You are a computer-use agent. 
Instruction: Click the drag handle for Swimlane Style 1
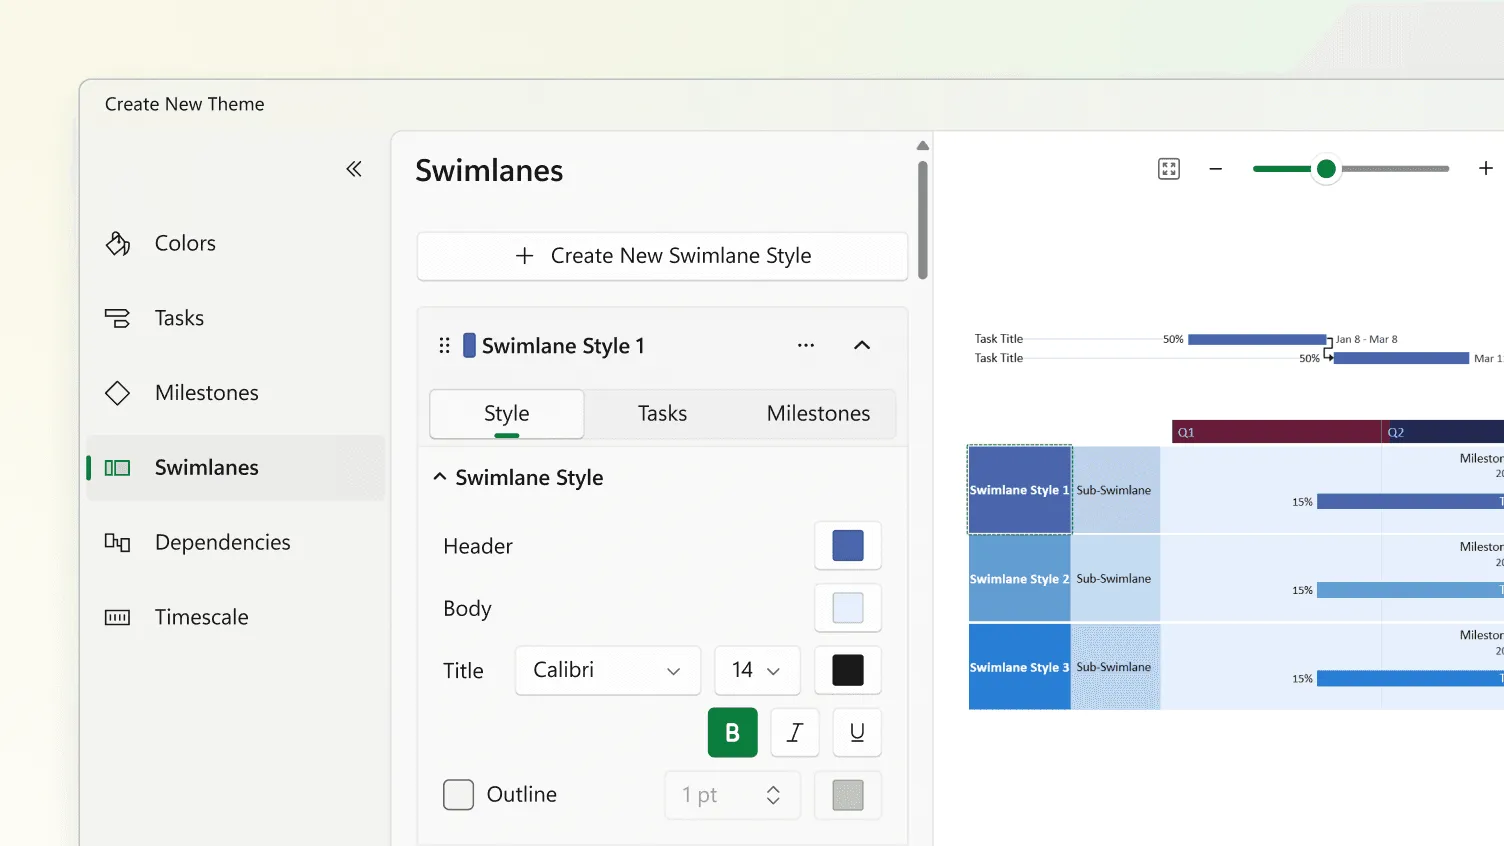[x=444, y=346]
